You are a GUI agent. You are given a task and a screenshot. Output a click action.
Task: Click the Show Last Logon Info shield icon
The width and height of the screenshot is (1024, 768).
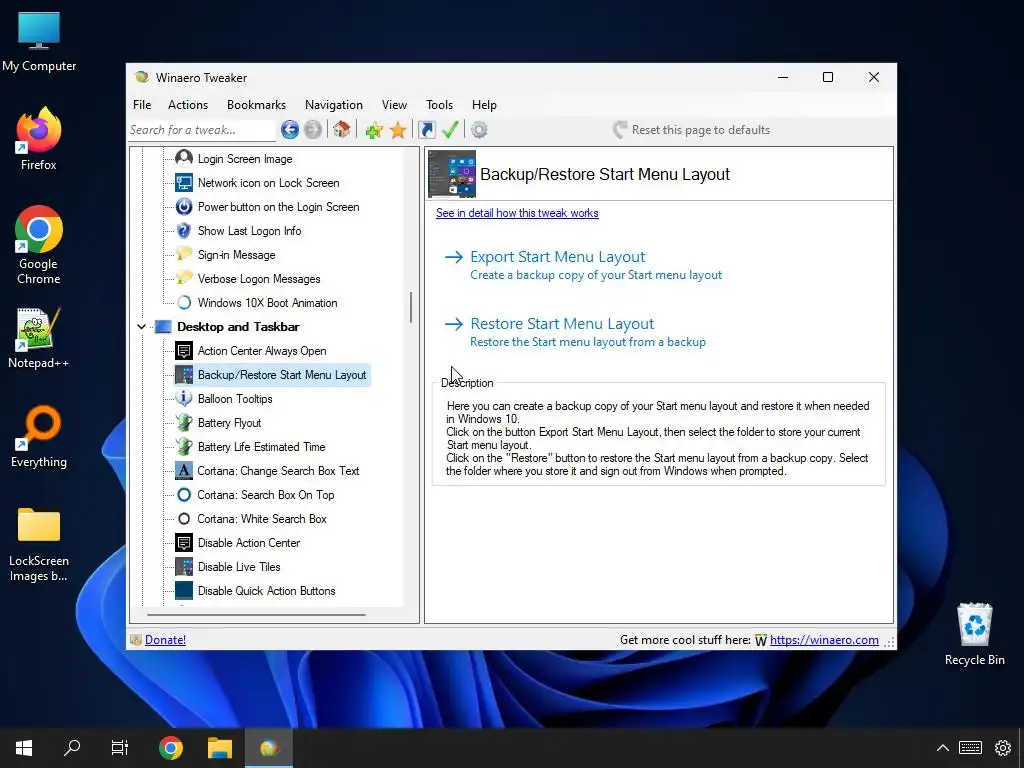pos(184,231)
